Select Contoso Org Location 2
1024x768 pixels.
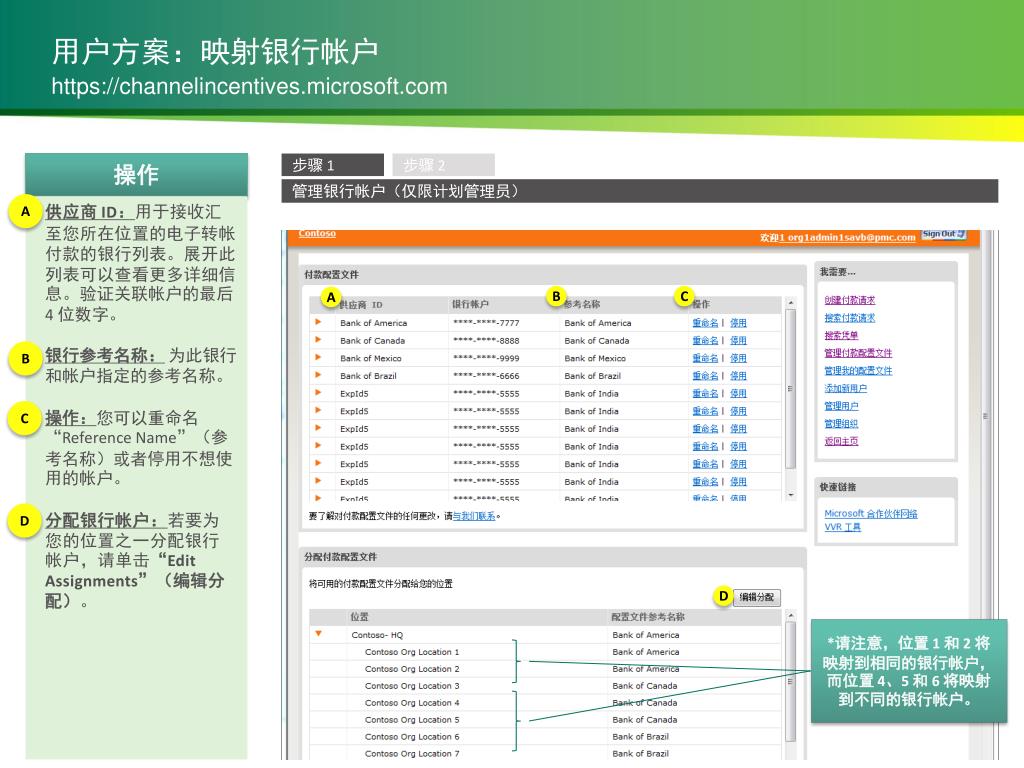(412, 669)
